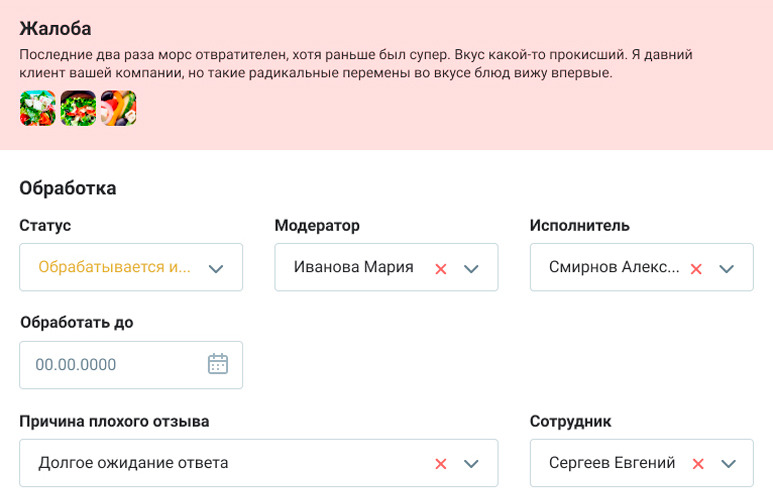Click the Обработать до date input field
773x499 pixels.
tap(110, 365)
